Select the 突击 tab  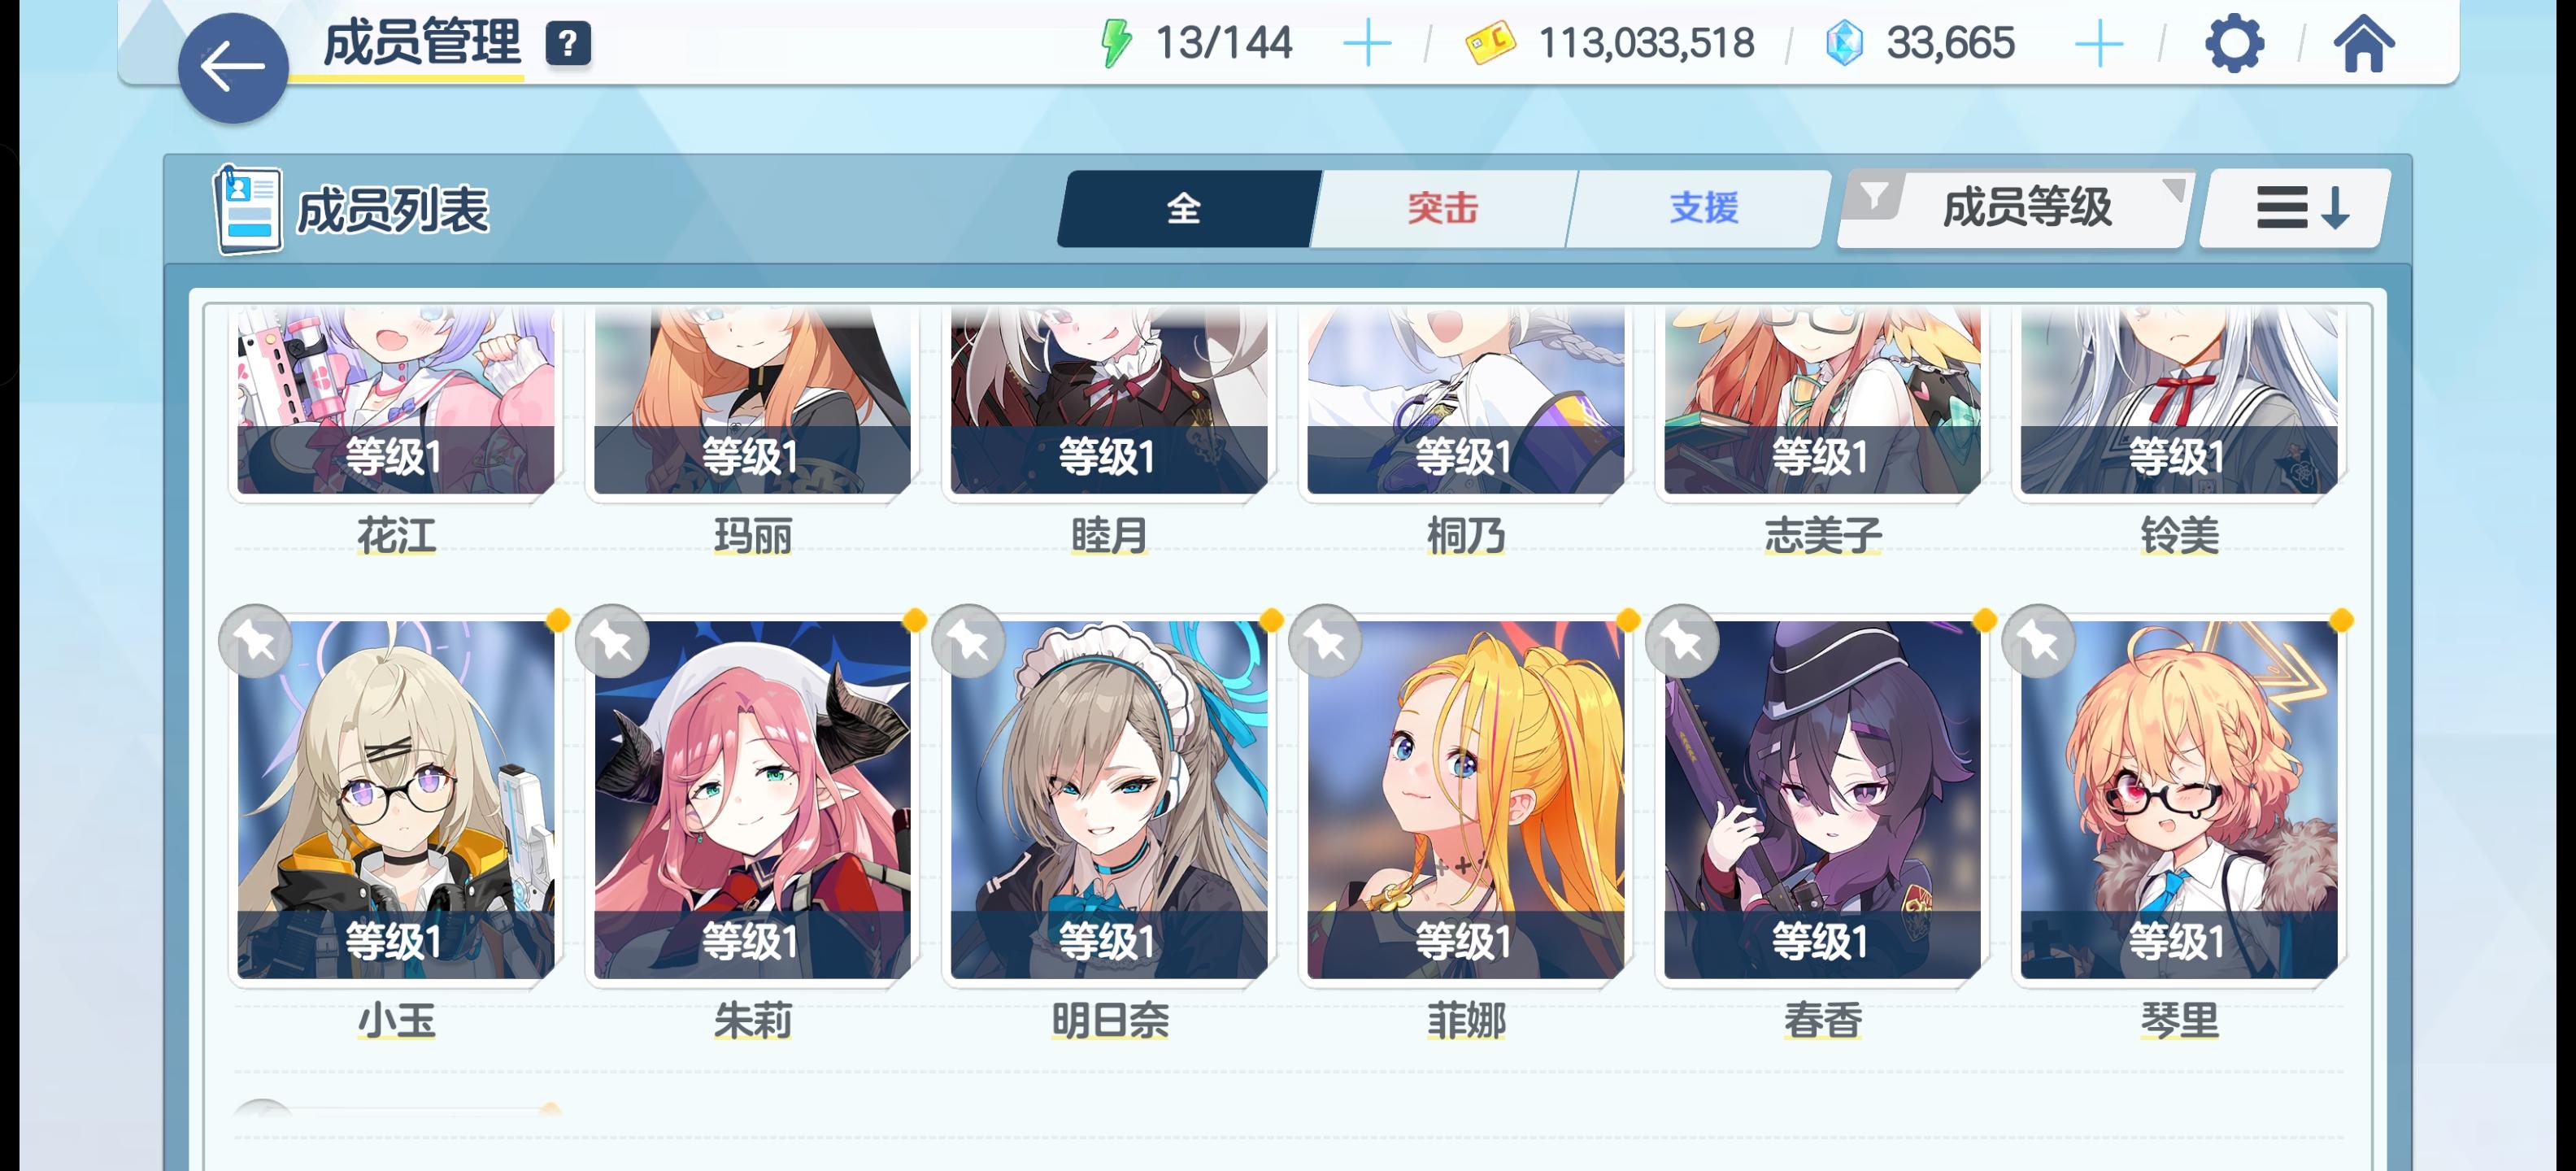(x=1441, y=208)
